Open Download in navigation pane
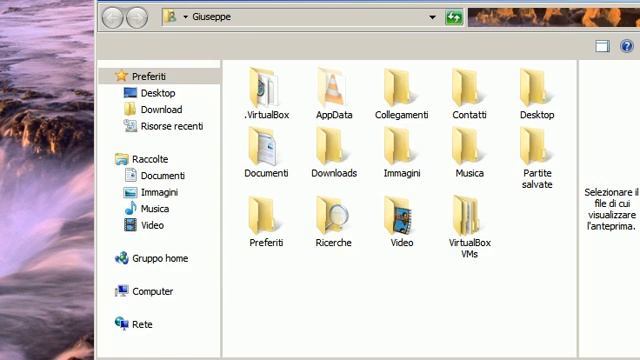640x360 pixels. [161, 109]
